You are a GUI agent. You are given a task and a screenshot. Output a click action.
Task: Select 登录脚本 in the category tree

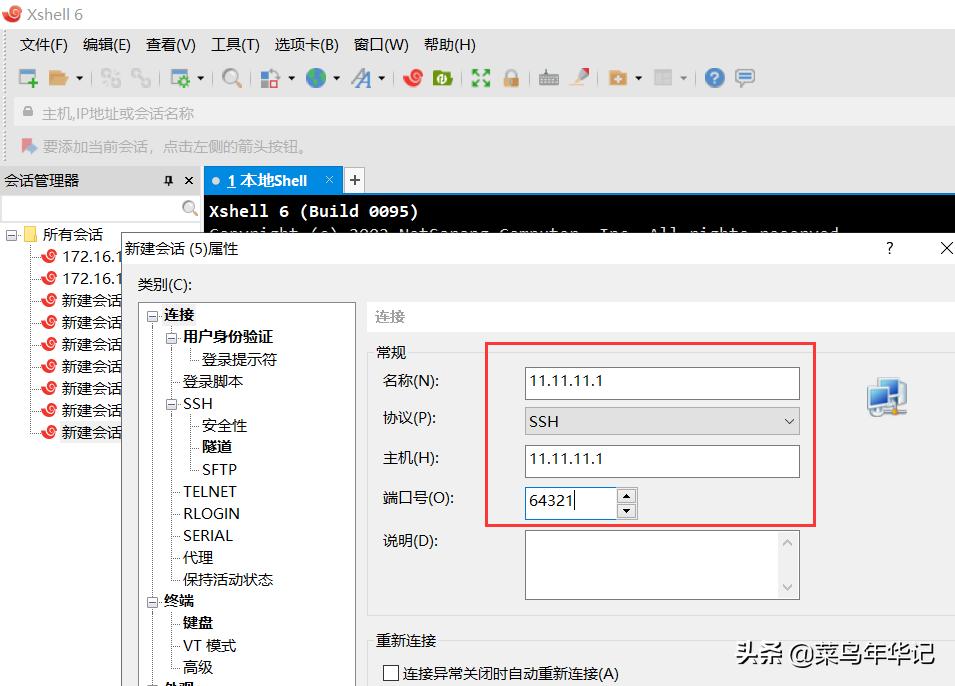(x=213, y=381)
